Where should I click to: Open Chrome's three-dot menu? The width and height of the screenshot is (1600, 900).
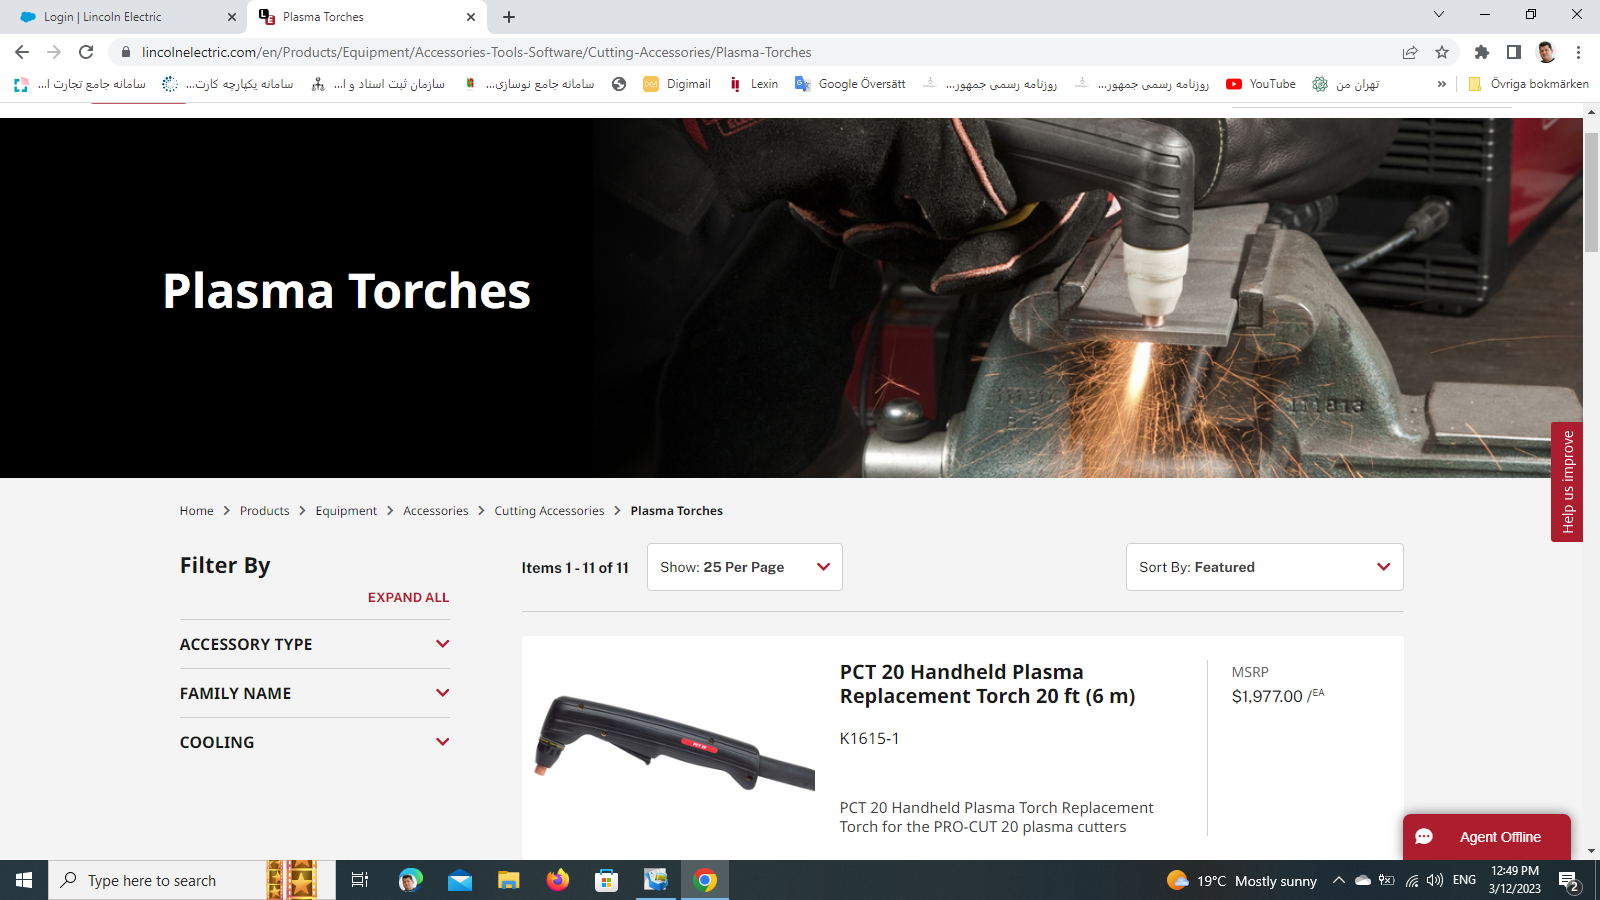(1579, 52)
